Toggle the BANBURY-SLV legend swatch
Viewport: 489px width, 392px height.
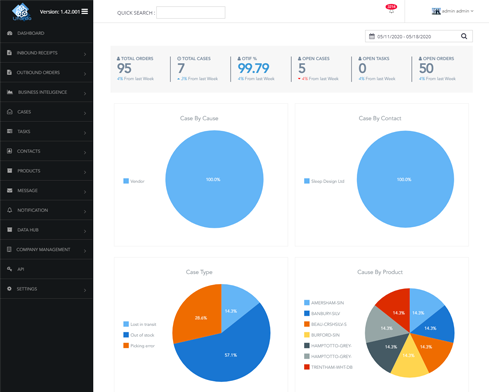(307, 313)
